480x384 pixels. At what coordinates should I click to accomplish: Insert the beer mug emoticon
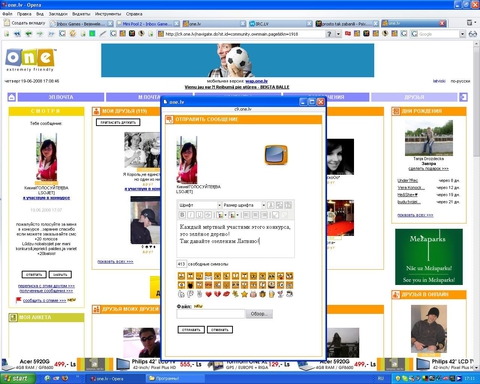[x=272, y=294]
